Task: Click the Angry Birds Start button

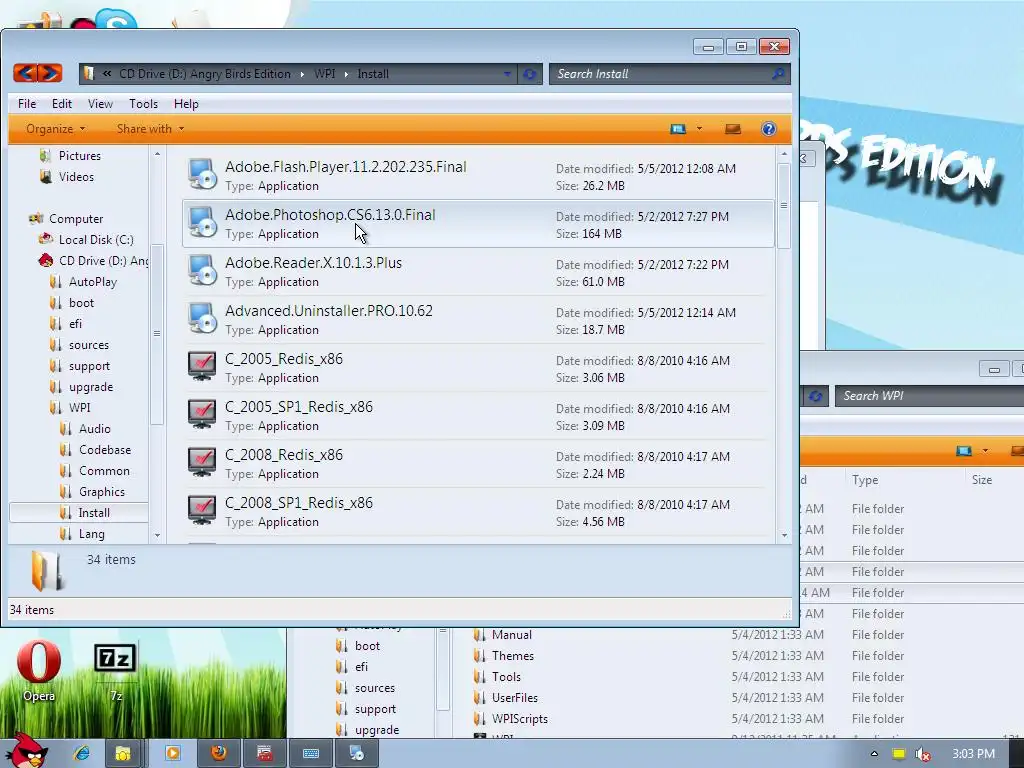Action: [x=26, y=750]
